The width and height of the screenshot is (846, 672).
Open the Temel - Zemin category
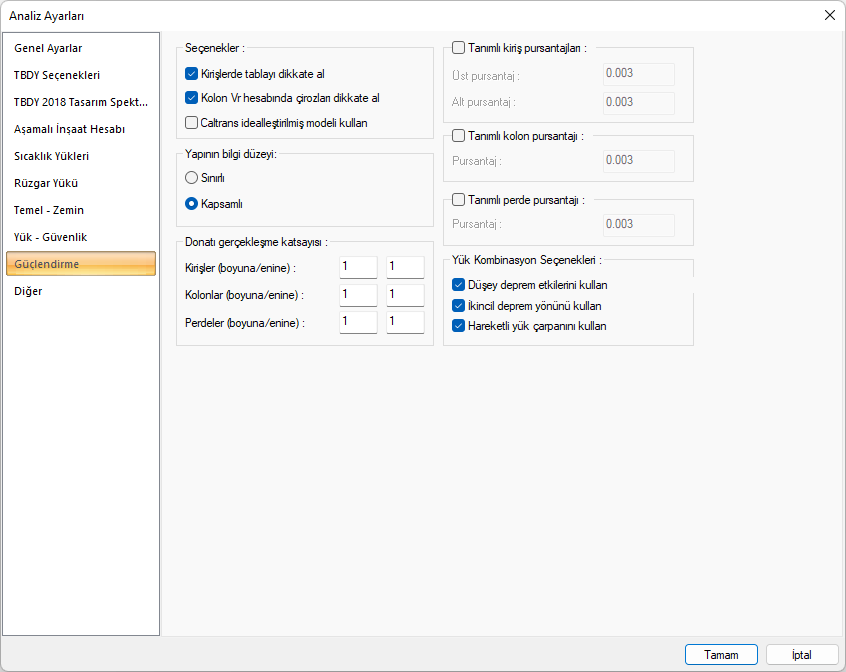(x=49, y=210)
